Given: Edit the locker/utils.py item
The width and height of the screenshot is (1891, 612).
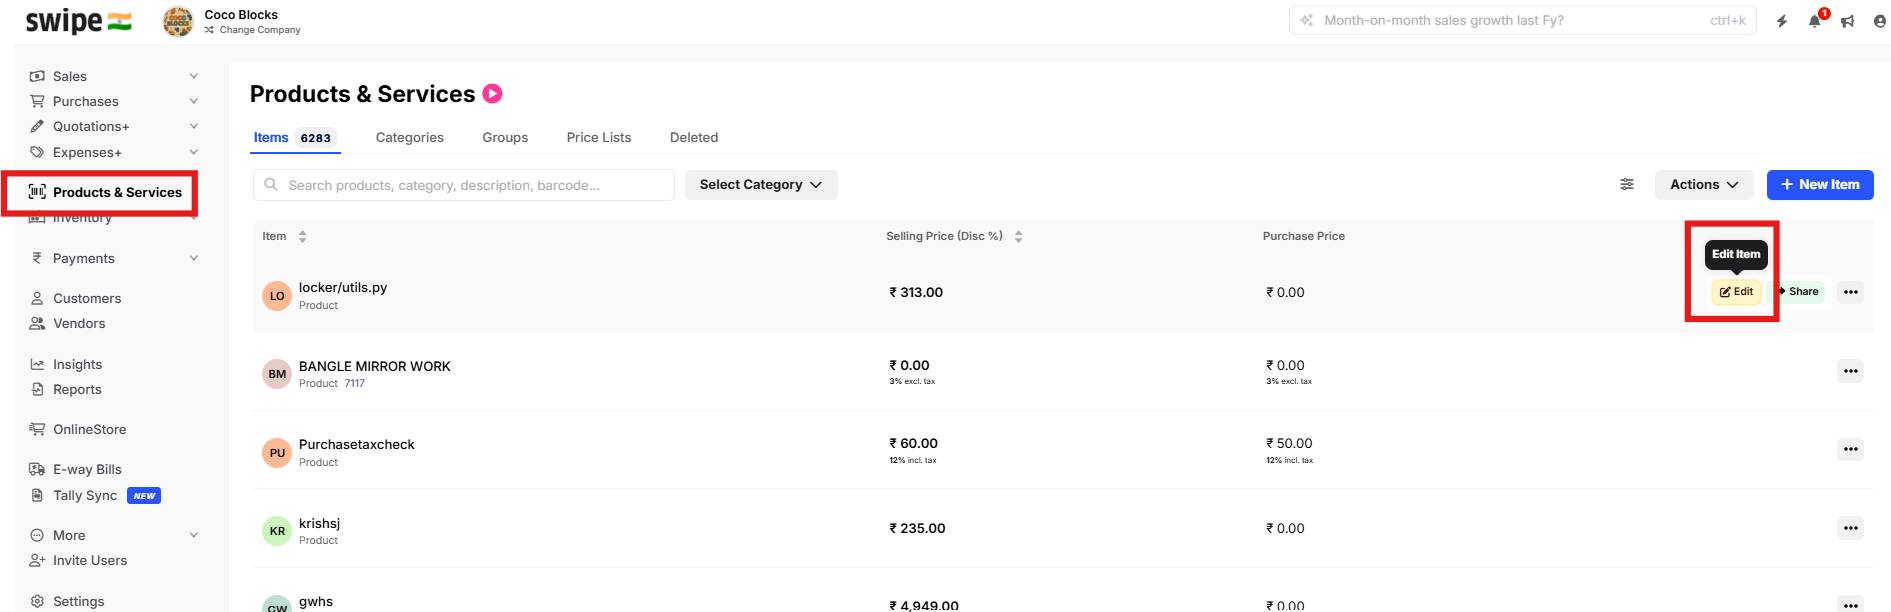Looking at the screenshot, I should 1736,292.
